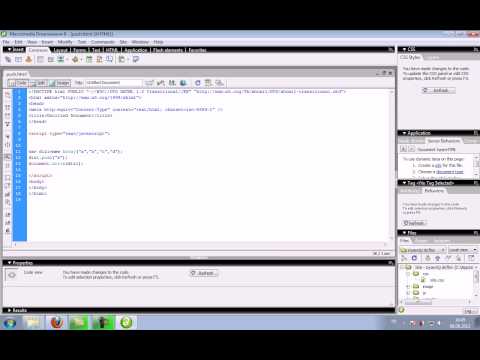
Task: Switch to the Application insert category
Action: tap(136, 50)
